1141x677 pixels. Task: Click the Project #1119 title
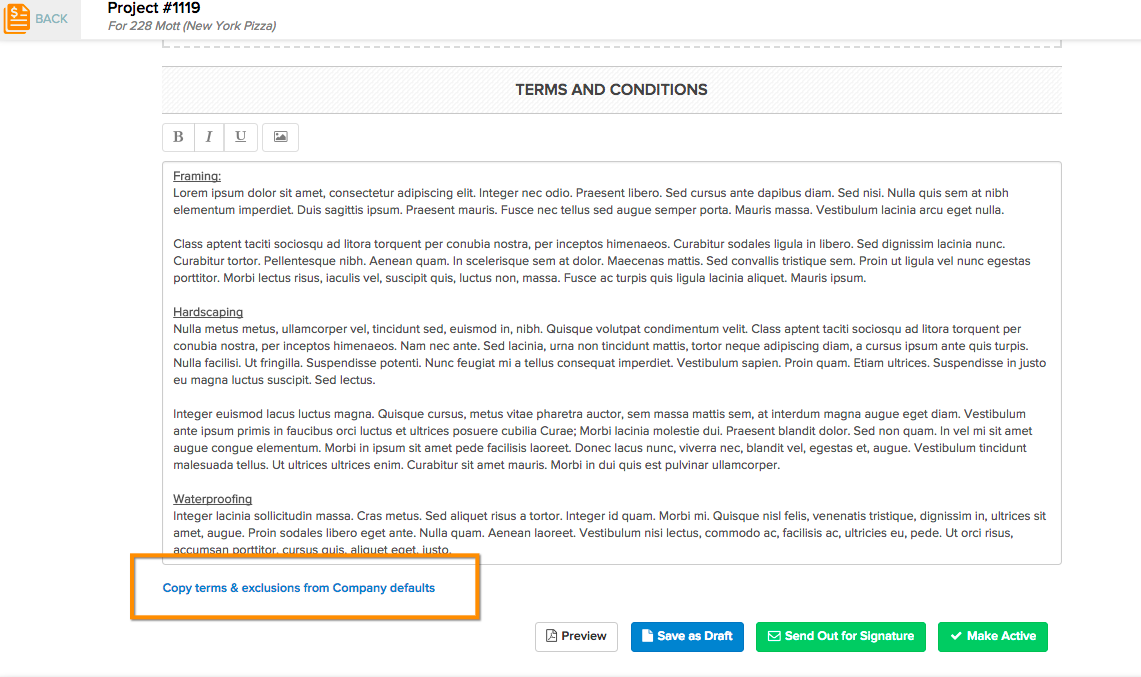(154, 8)
